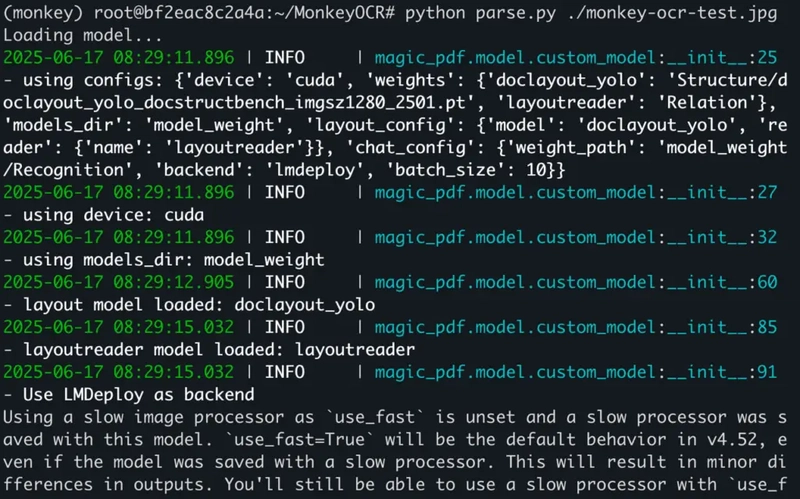Click the "oclayout_yolo_docstructbench_imgsz1280_2501.pt" weights filename
The image size is (800, 499).
click(x=234, y=103)
